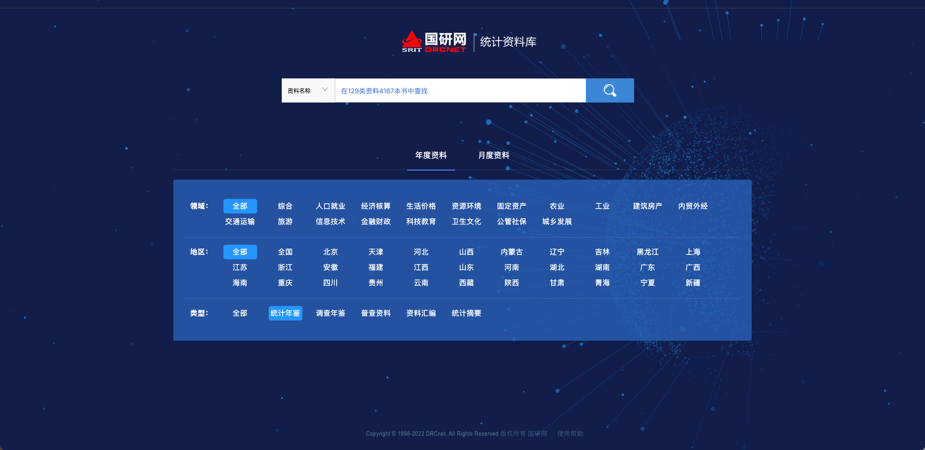
Task: Select 调查年鉴 material type
Action: click(330, 313)
